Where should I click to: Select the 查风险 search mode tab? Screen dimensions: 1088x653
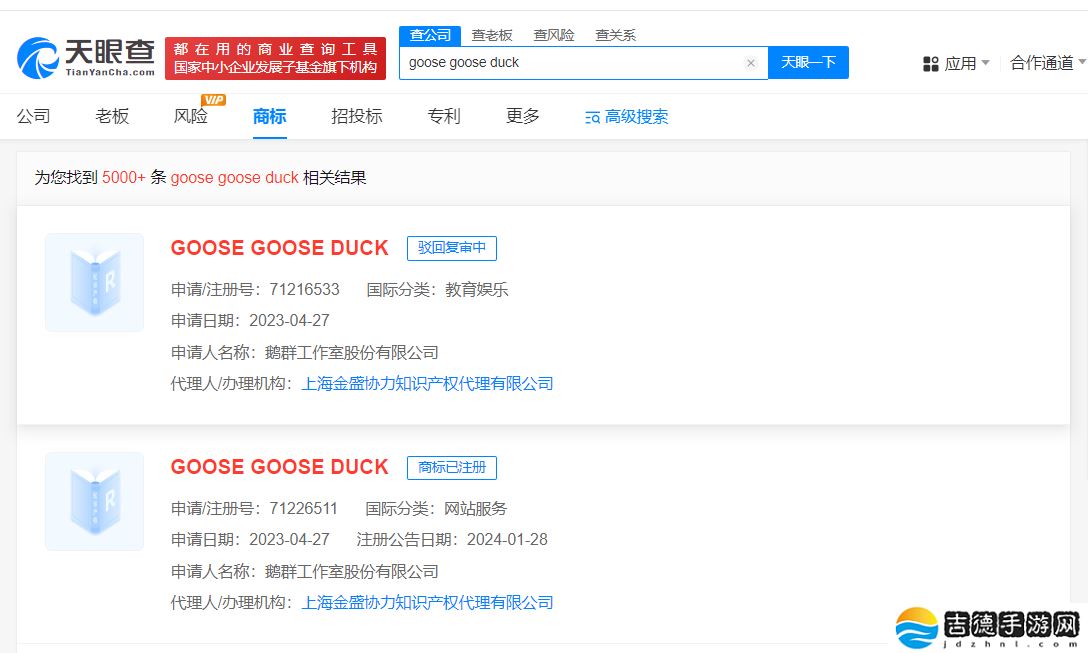coord(554,35)
